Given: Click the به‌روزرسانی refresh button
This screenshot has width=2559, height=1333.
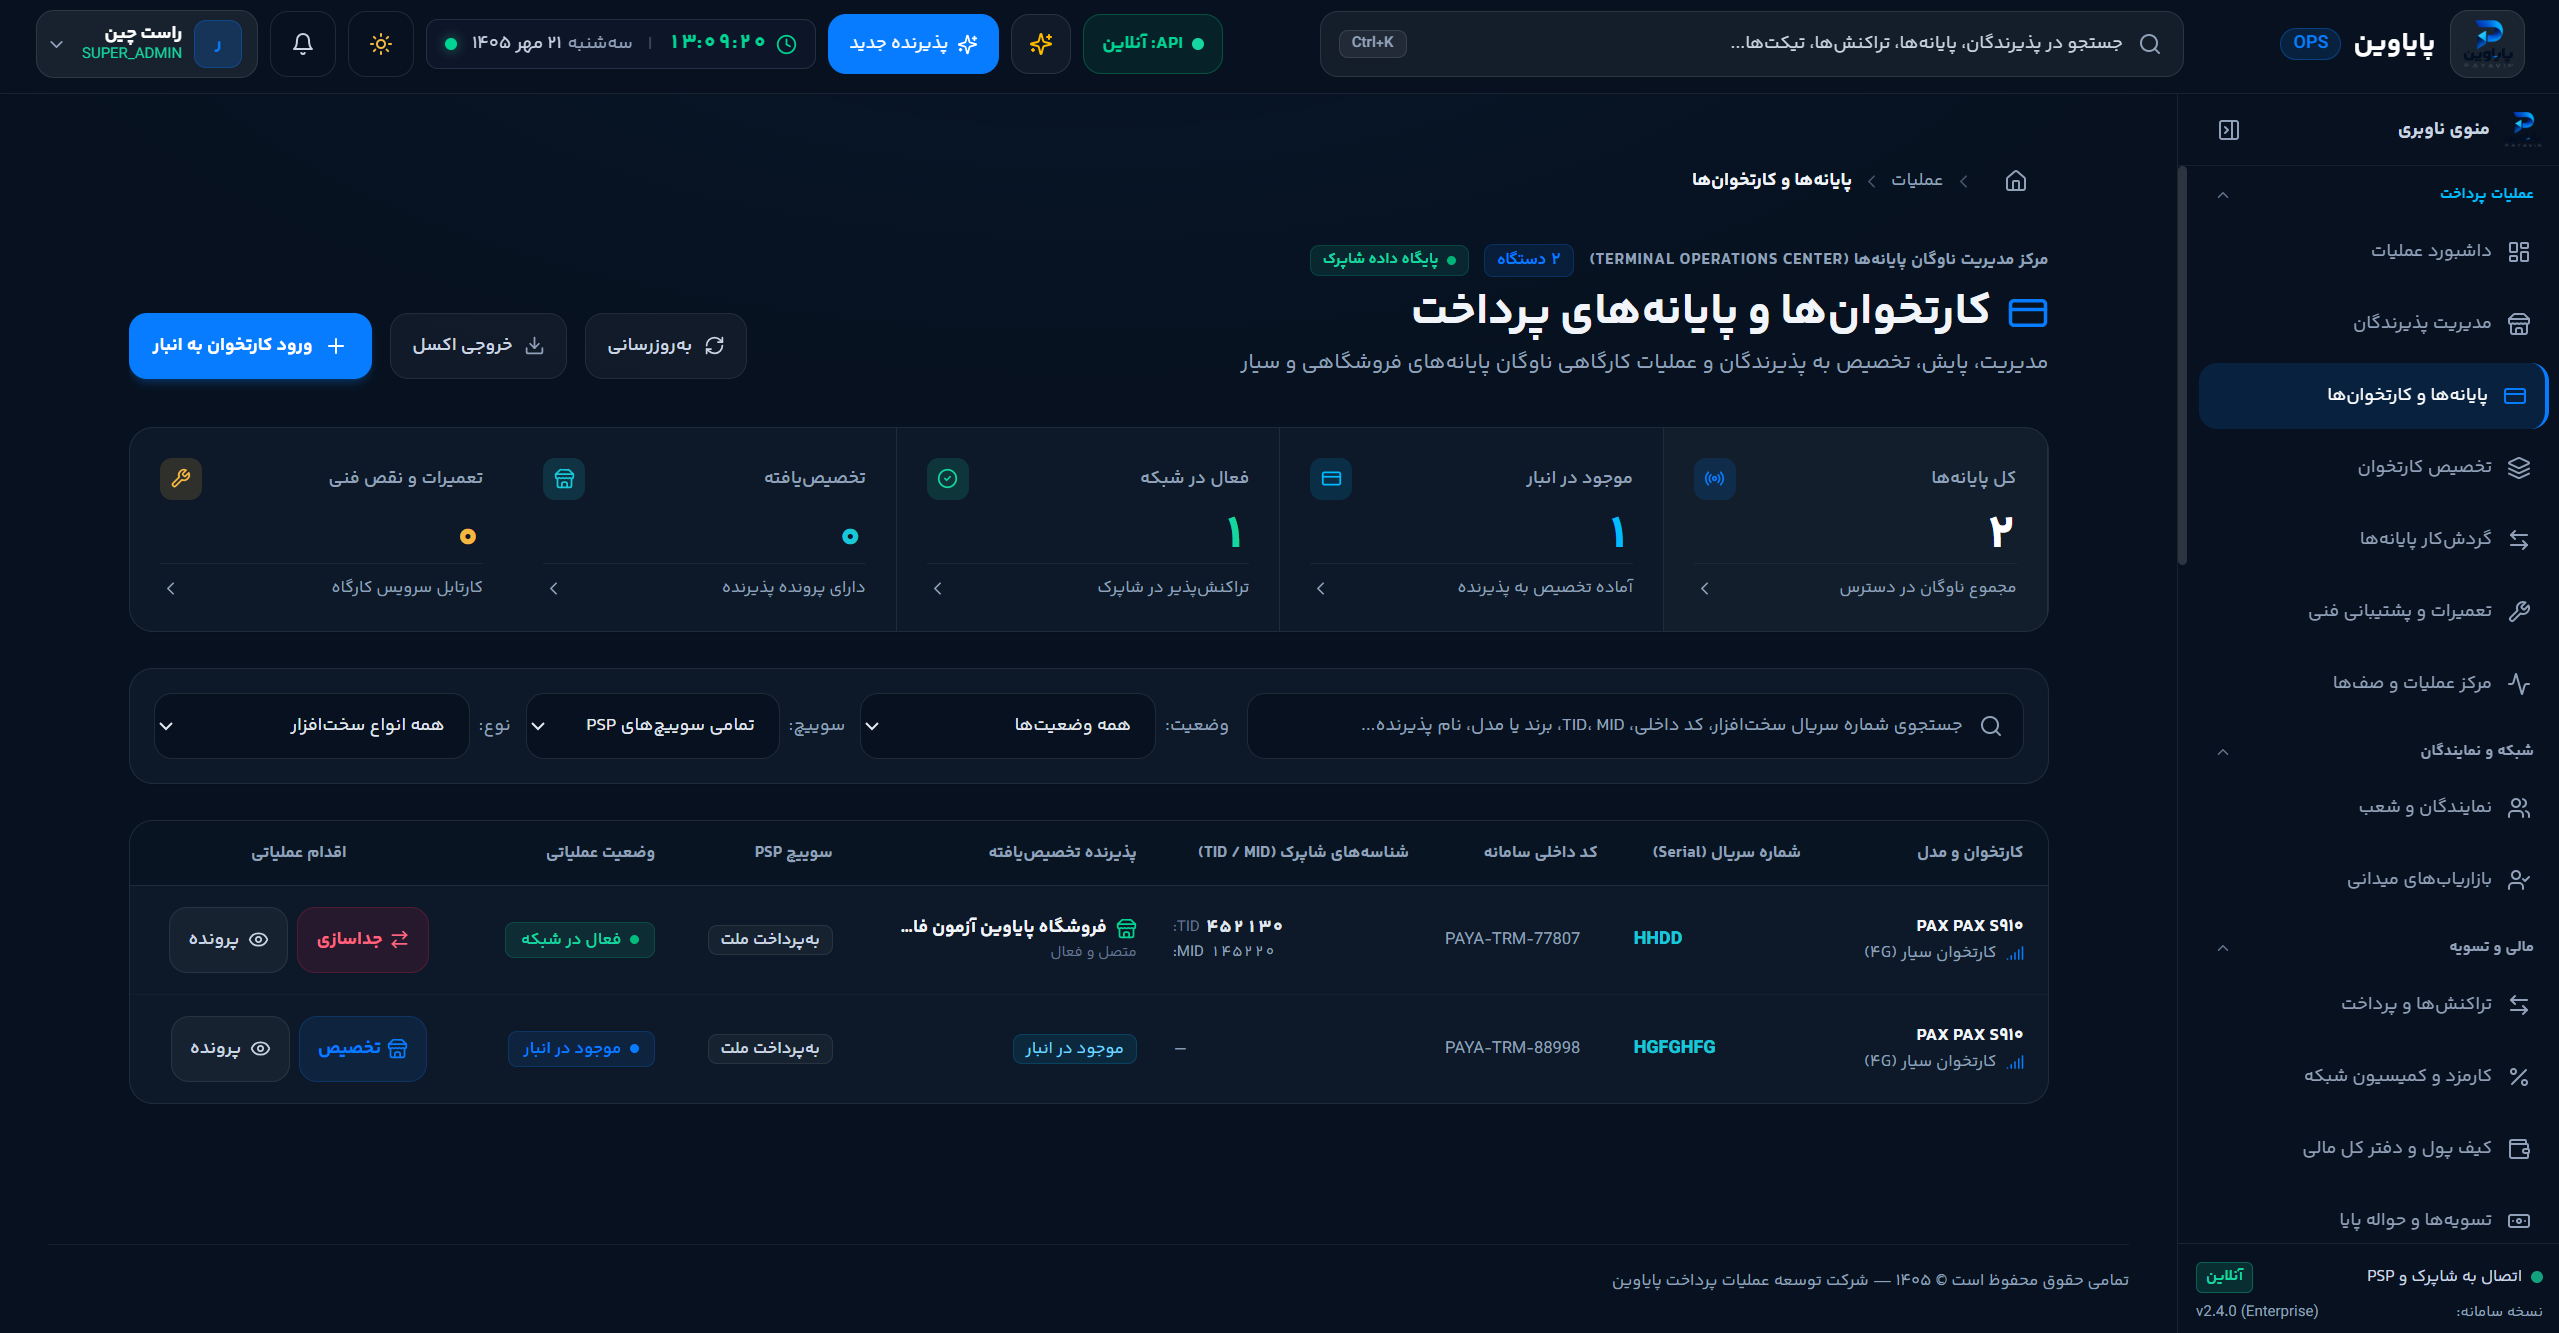Looking at the screenshot, I should click(665, 345).
